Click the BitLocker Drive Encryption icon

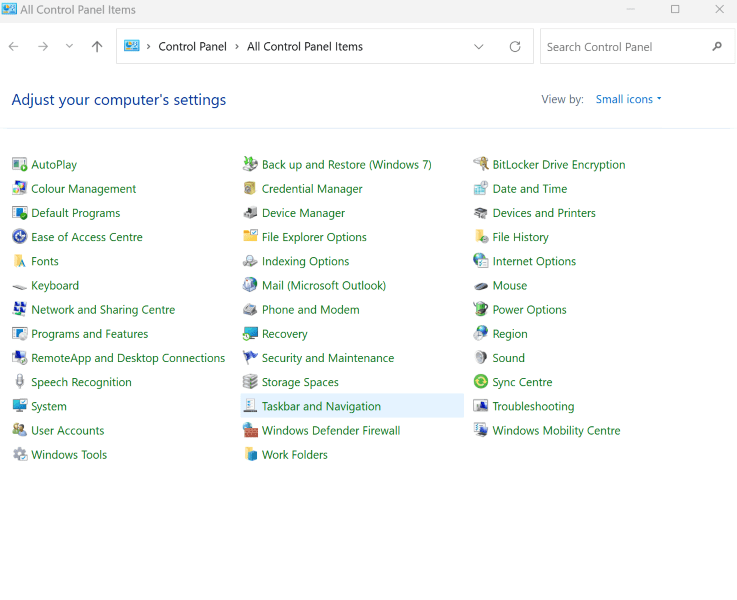click(x=481, y=165)
